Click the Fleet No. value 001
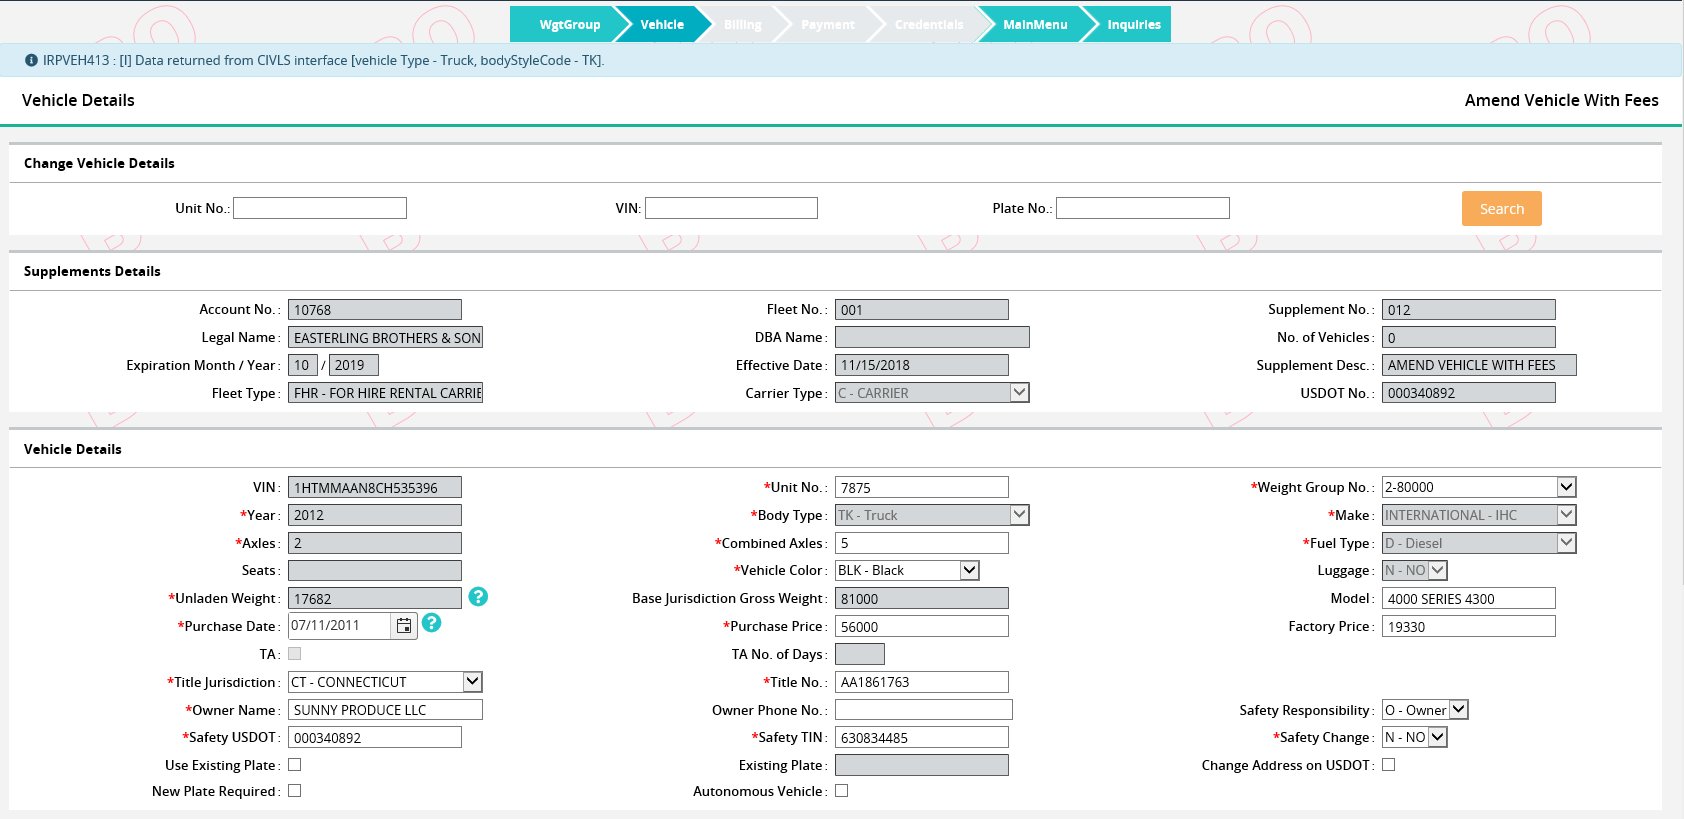The image size is (1684, 819). (x=922, y=310)
